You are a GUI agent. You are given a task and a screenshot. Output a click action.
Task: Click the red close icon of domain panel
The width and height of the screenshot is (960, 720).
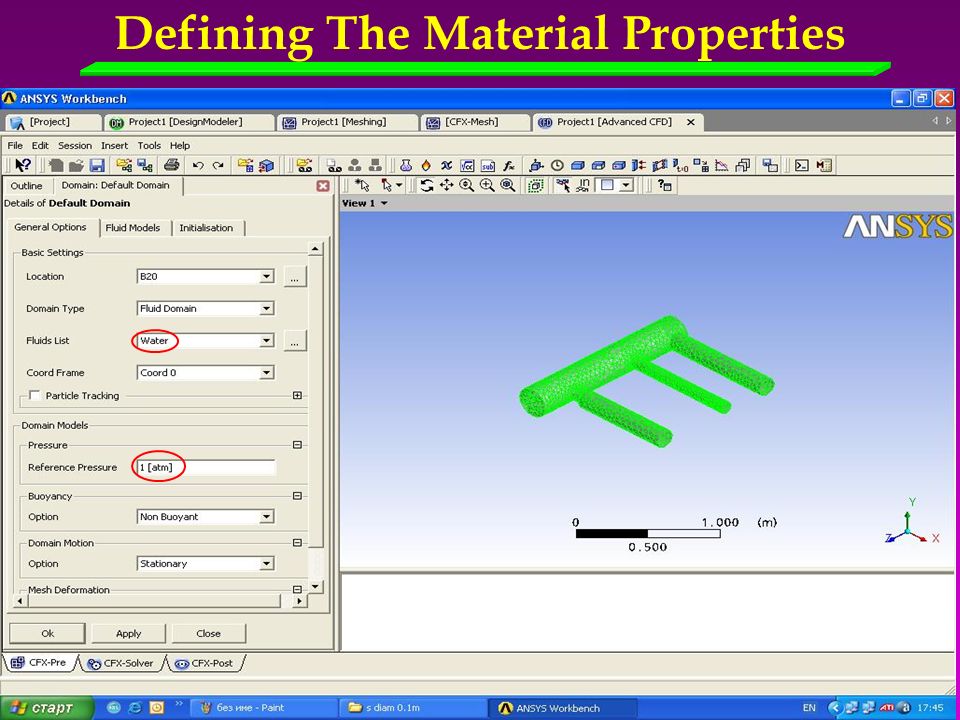323,186
